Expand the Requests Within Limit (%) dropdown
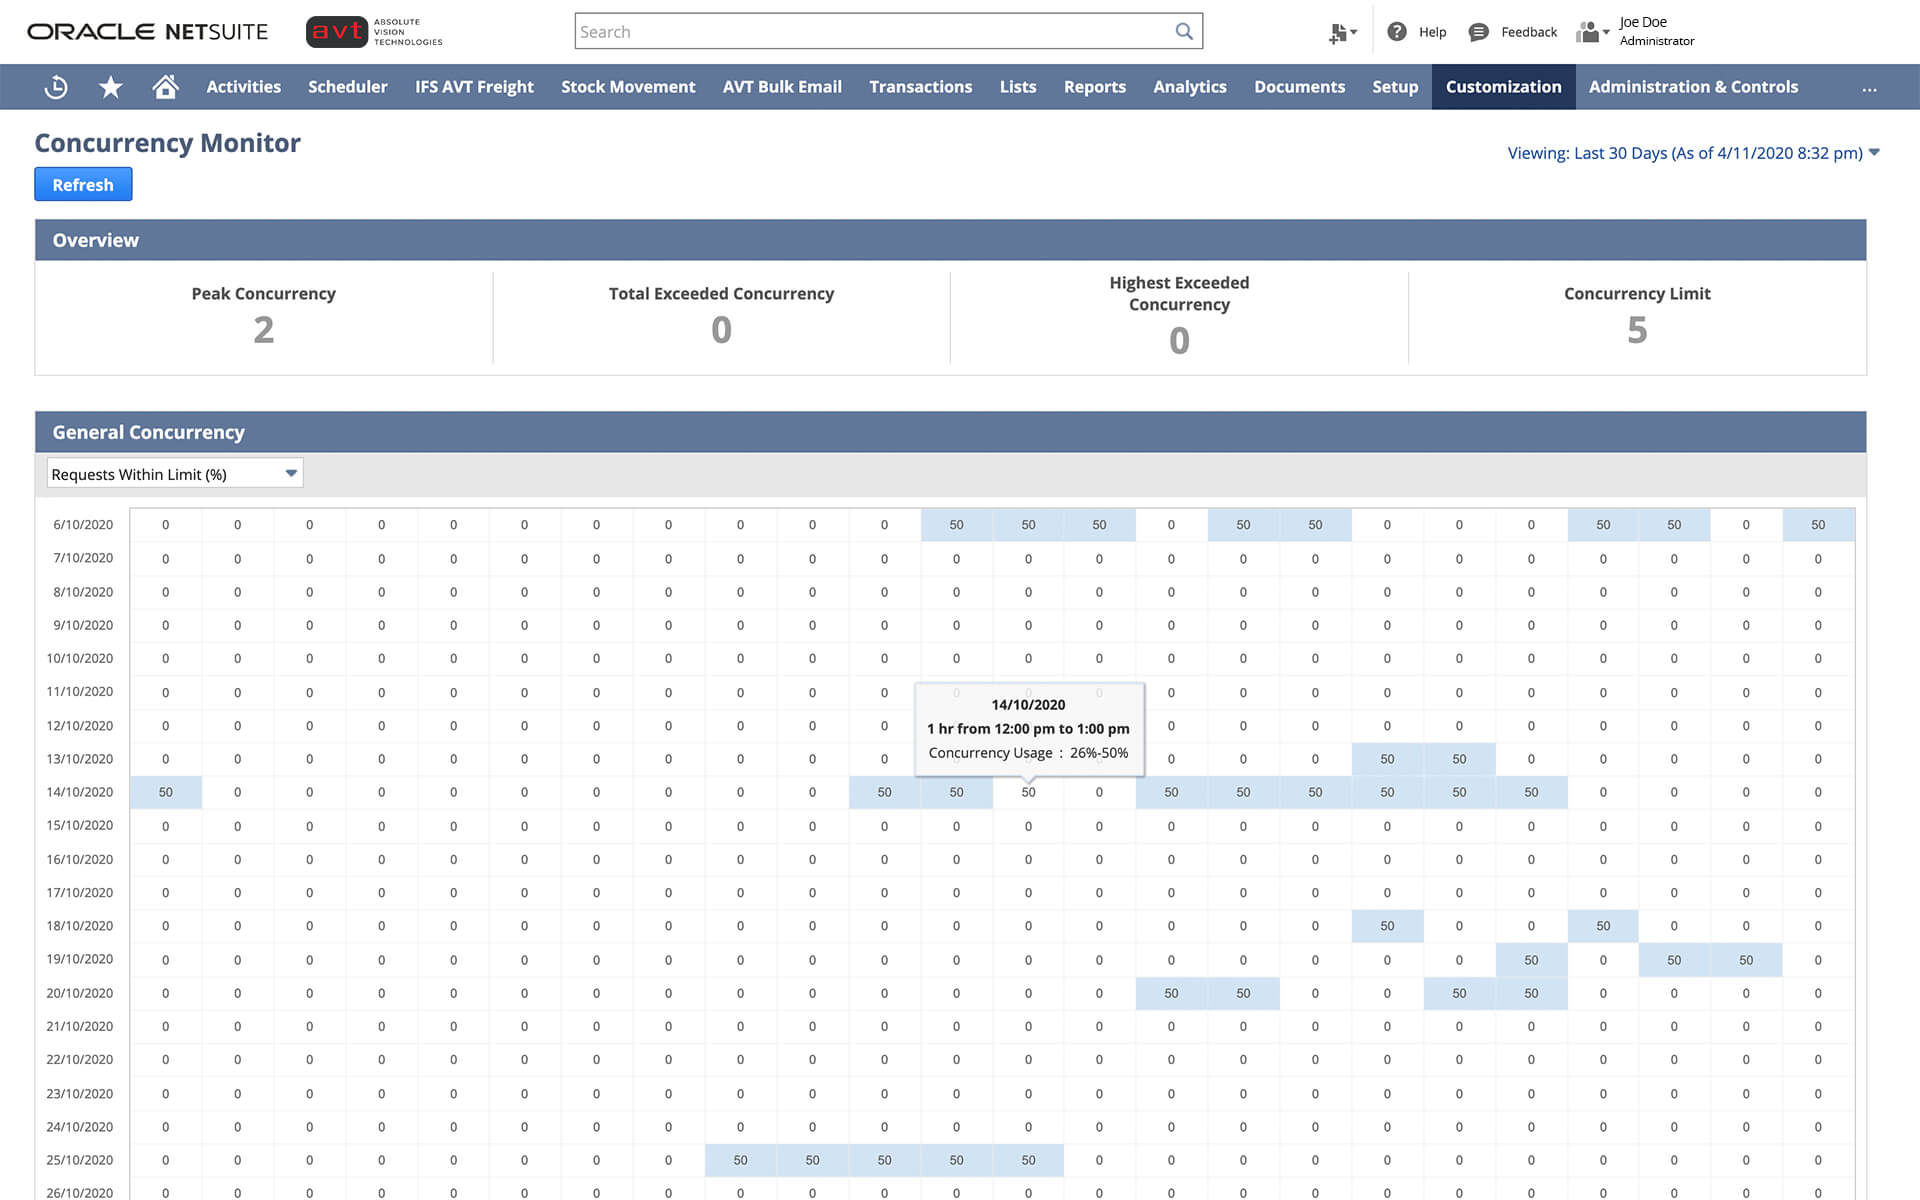 [x=290, y=473]
